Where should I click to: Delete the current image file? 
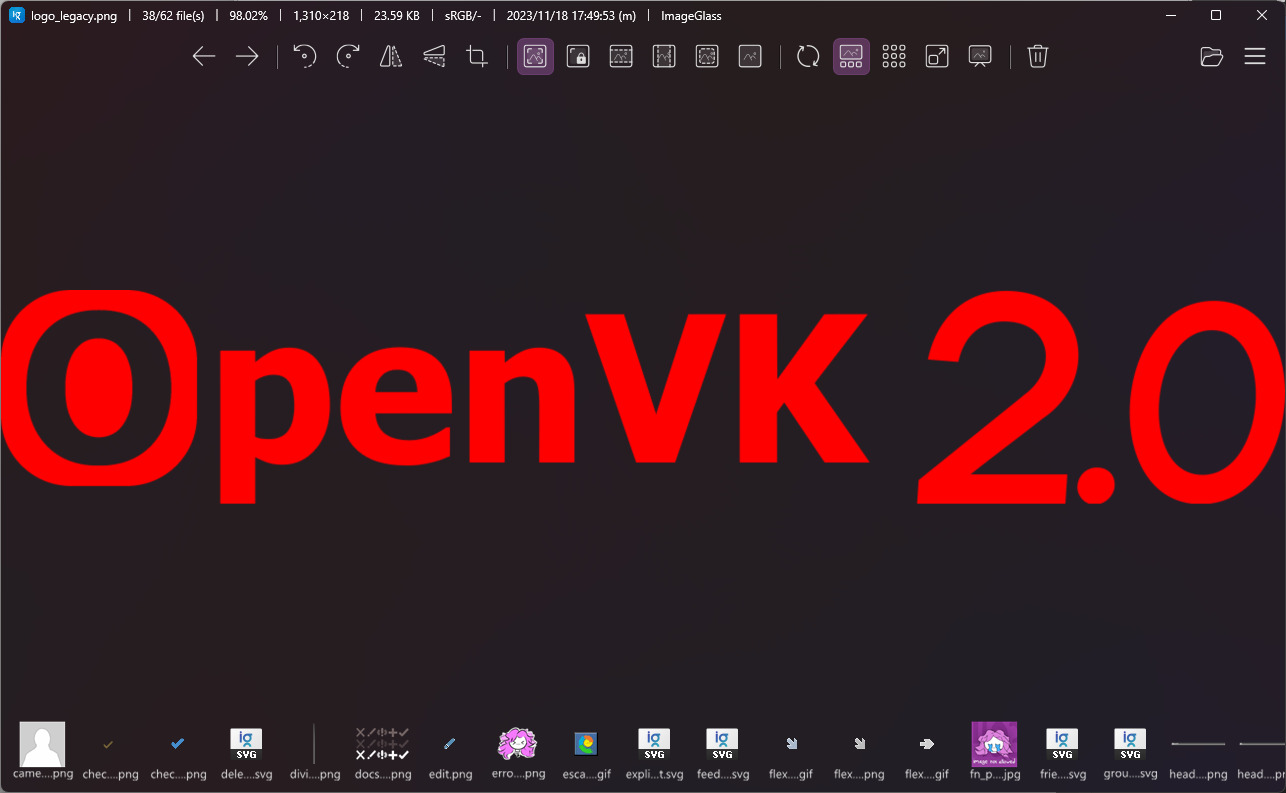1038,57
